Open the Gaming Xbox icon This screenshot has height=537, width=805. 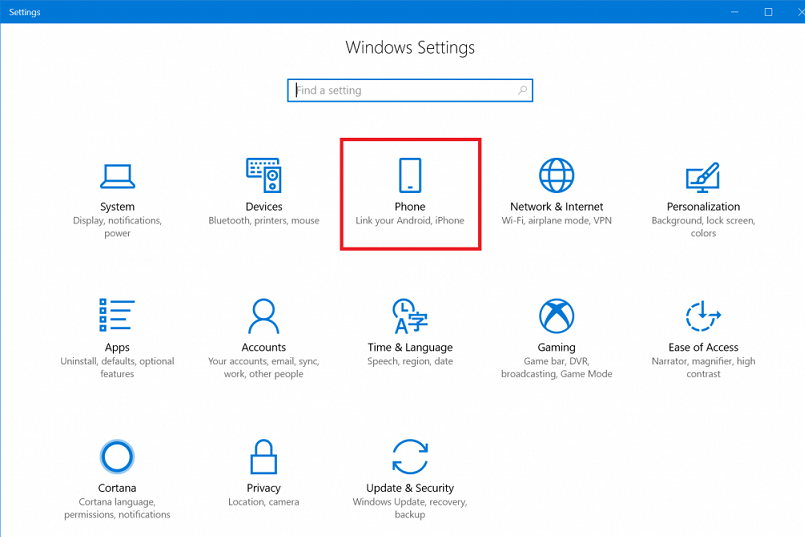557,316
